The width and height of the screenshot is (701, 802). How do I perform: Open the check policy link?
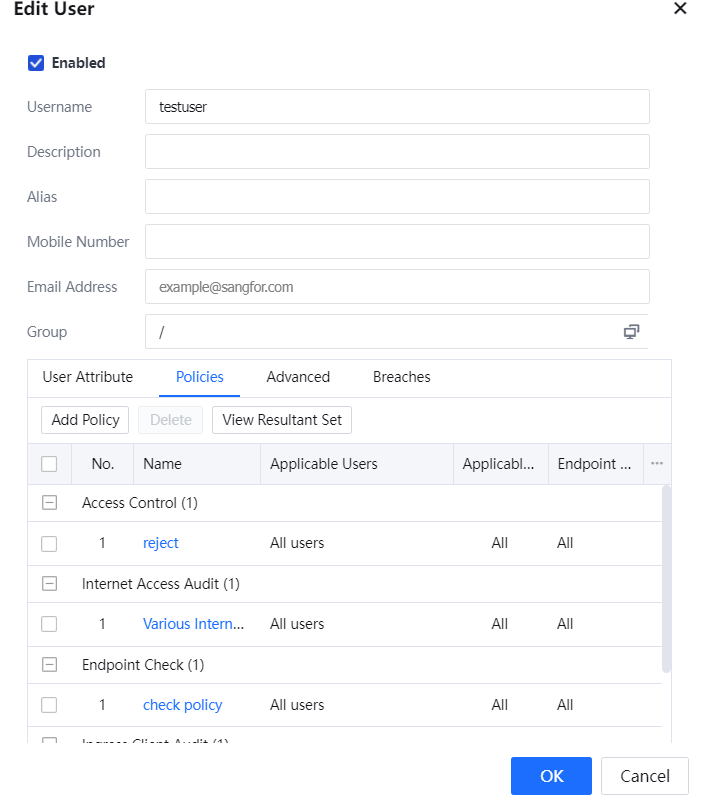pos(182,705)
